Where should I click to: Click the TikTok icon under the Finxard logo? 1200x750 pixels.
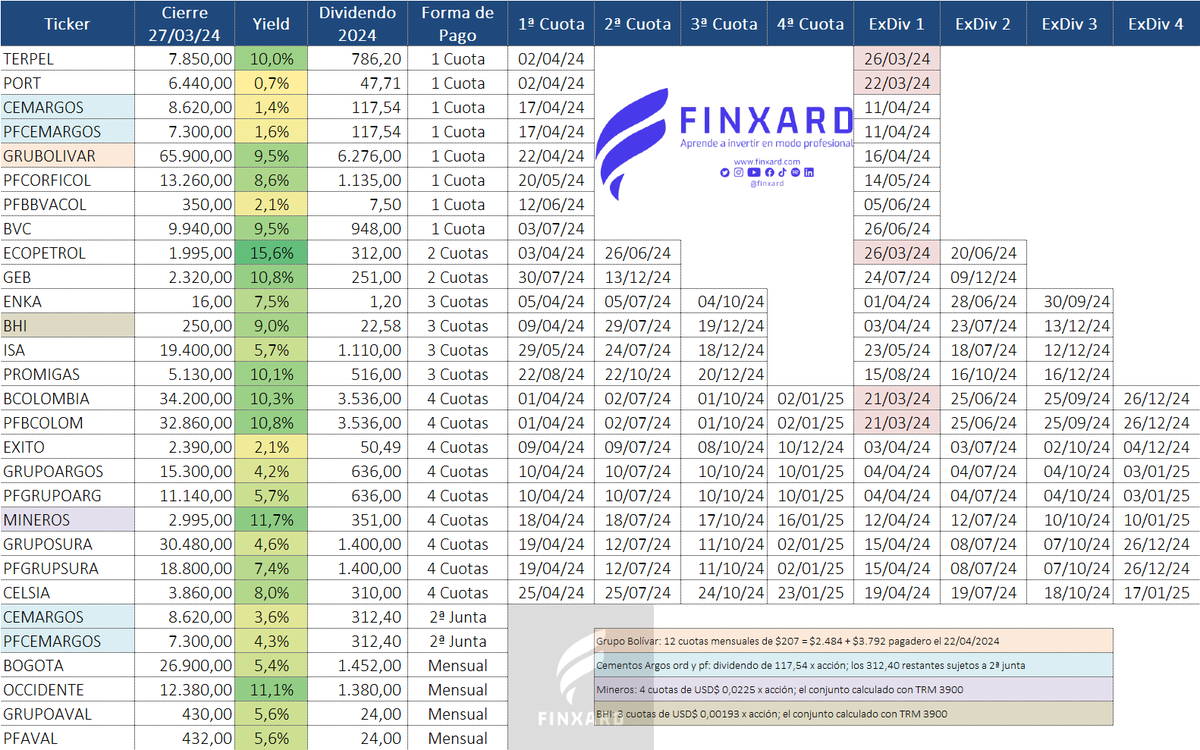point(782,173)
